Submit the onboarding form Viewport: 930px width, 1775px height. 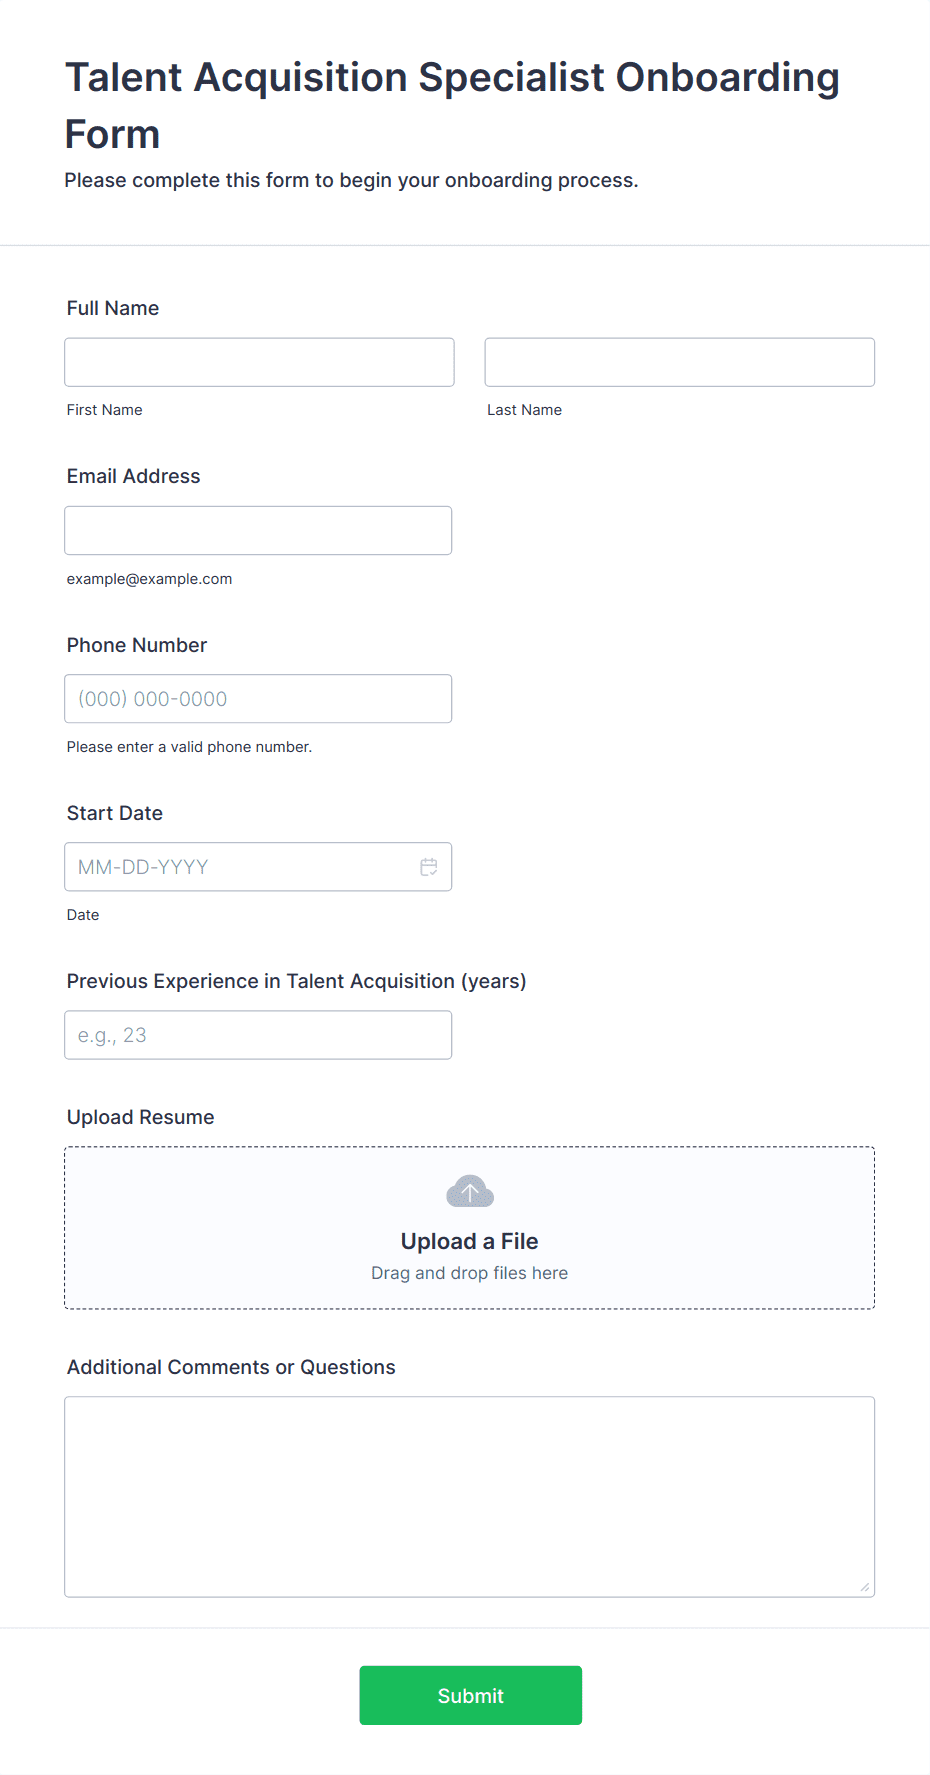pyautogui.click(x=471, y=1695)
